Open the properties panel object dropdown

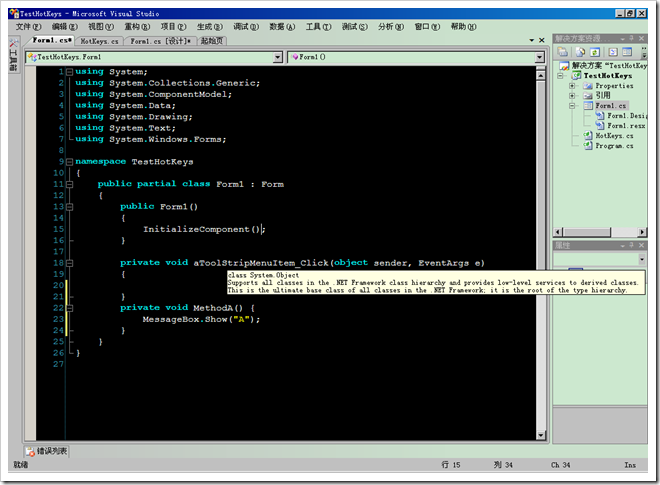tap(642, 259)
